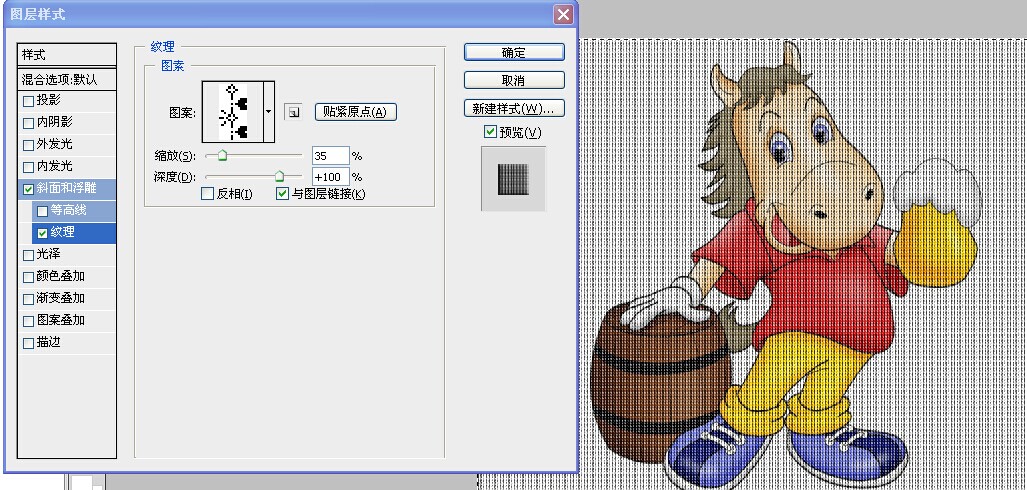Enable the 图案叠加 checkbox
The width and height of the screenshot is (1027, 490).
click(28, 322)
